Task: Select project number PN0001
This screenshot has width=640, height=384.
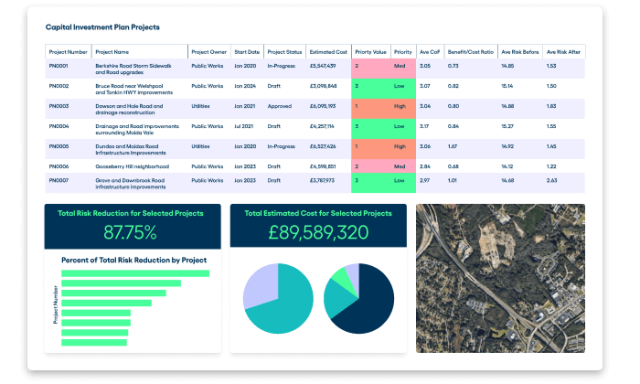Action: click(58, 66)
